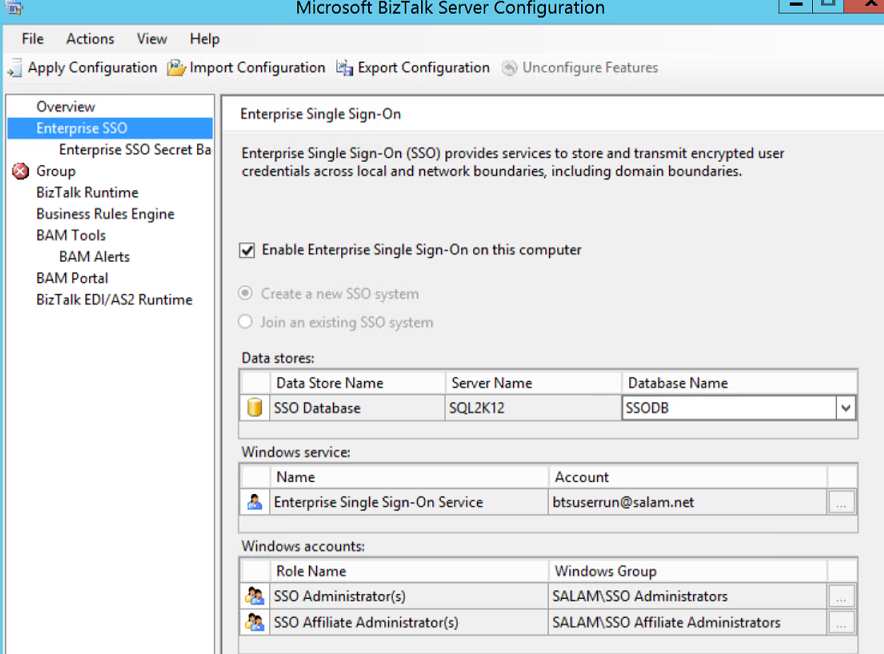Click the SSO Database cylinder icon
This screenshot has height=654, width=884.
255,407
